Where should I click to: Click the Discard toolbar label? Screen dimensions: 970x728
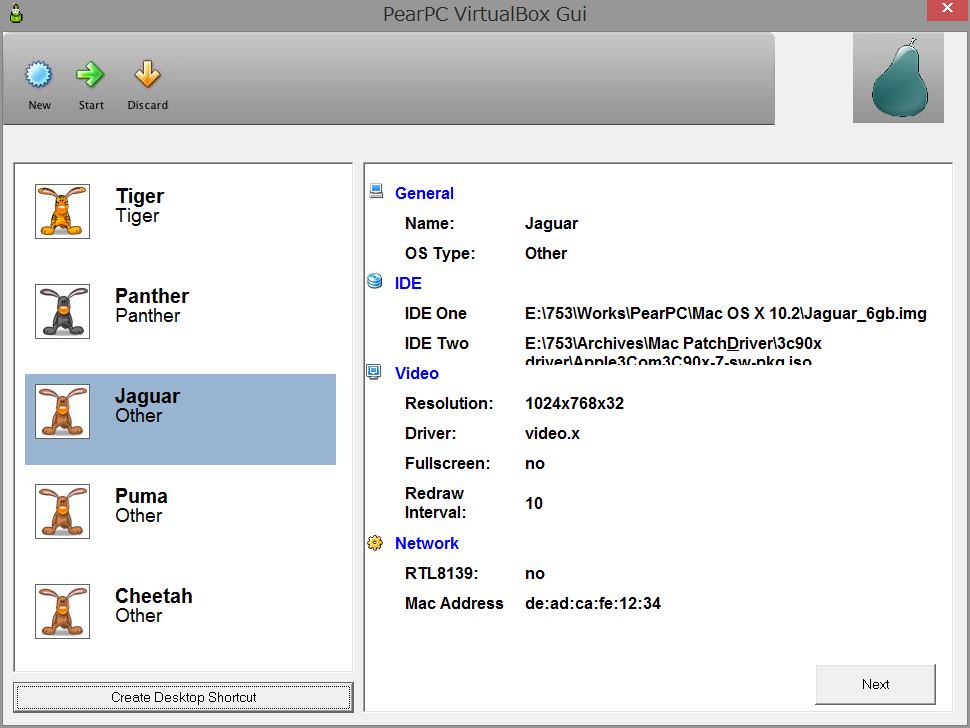147,105
